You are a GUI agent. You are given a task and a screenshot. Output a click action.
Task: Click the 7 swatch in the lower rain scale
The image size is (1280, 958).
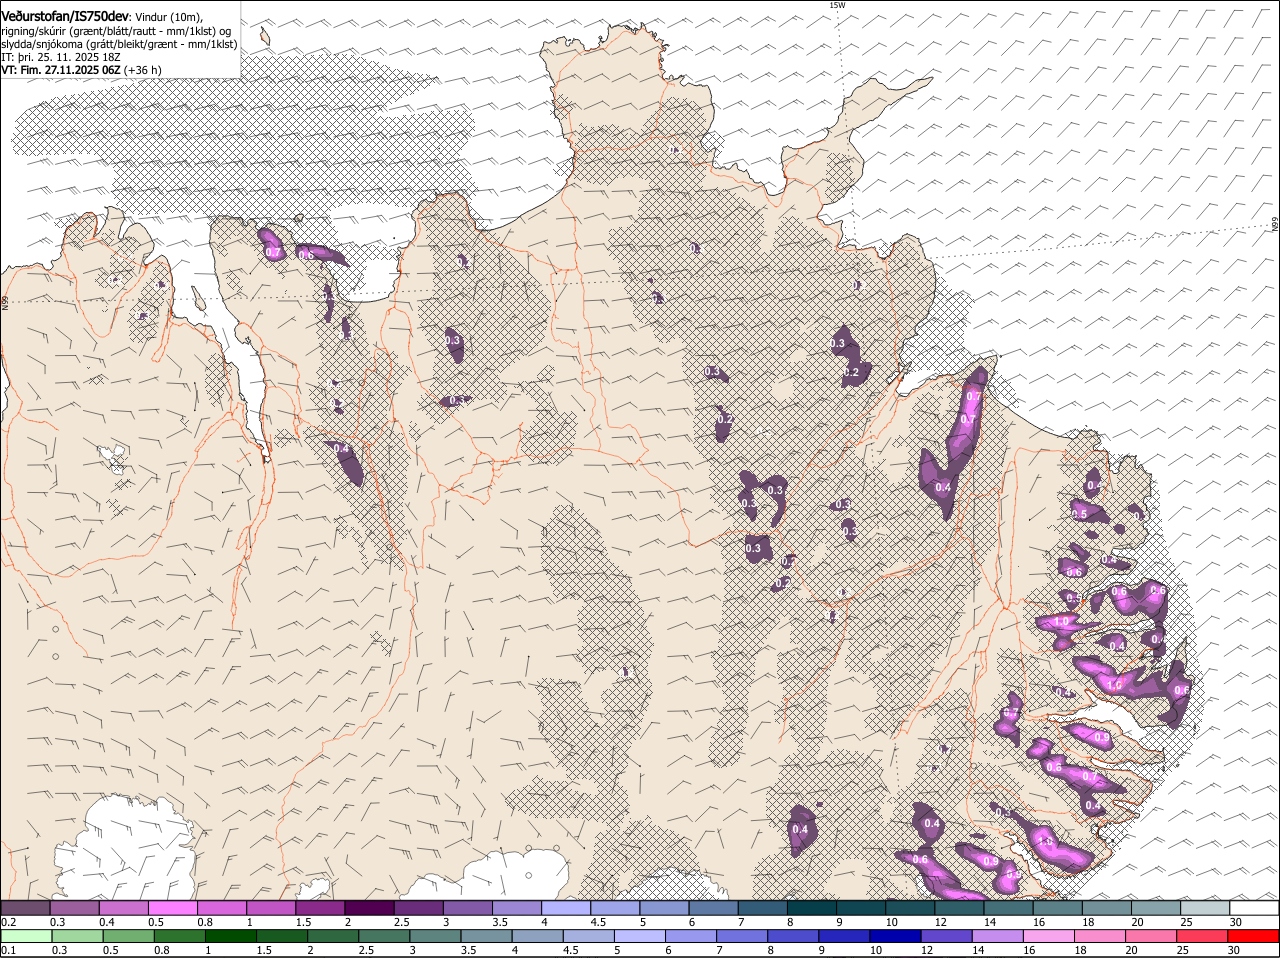[741, 937]
